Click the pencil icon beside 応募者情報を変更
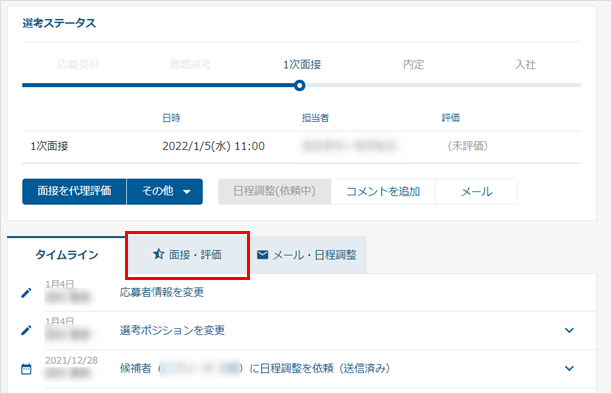The image size is (612, 394). point(26,293)
